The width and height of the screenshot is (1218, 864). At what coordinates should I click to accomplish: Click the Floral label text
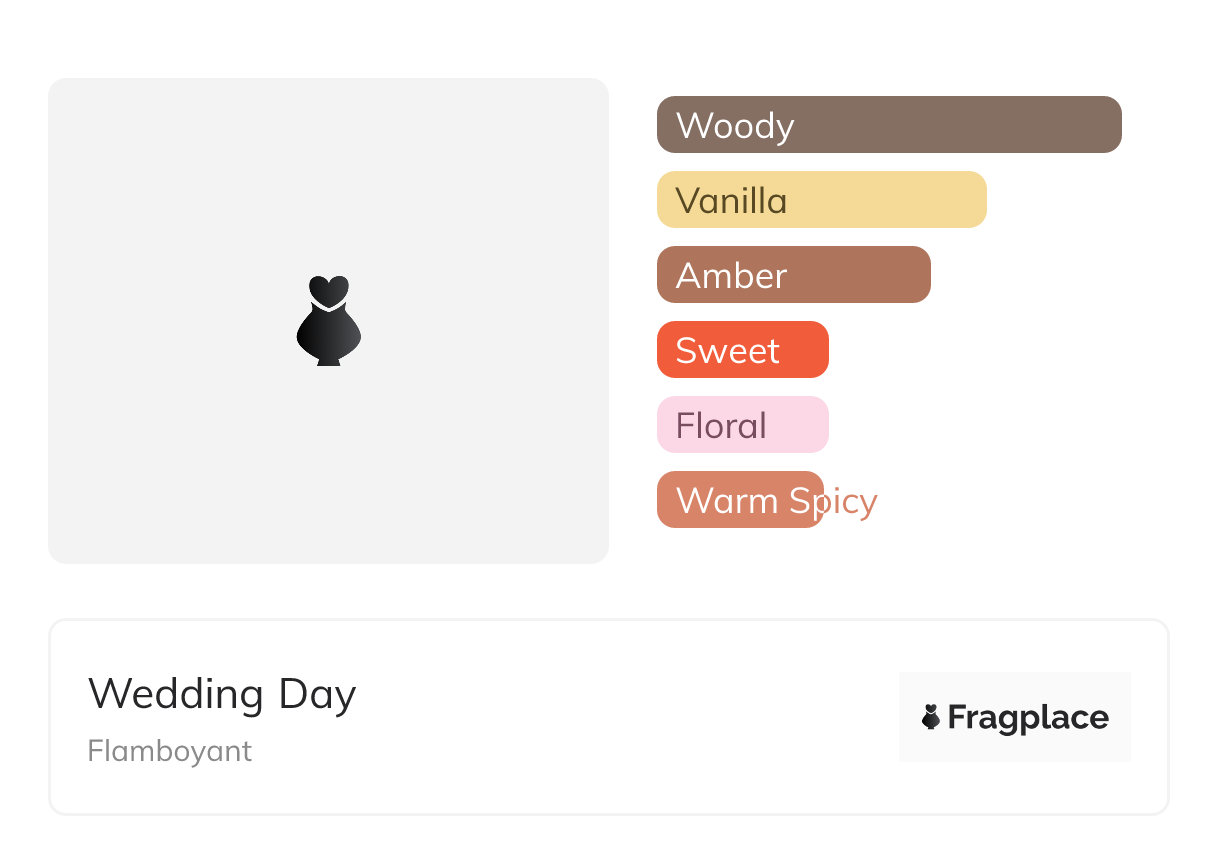[721, 426]
